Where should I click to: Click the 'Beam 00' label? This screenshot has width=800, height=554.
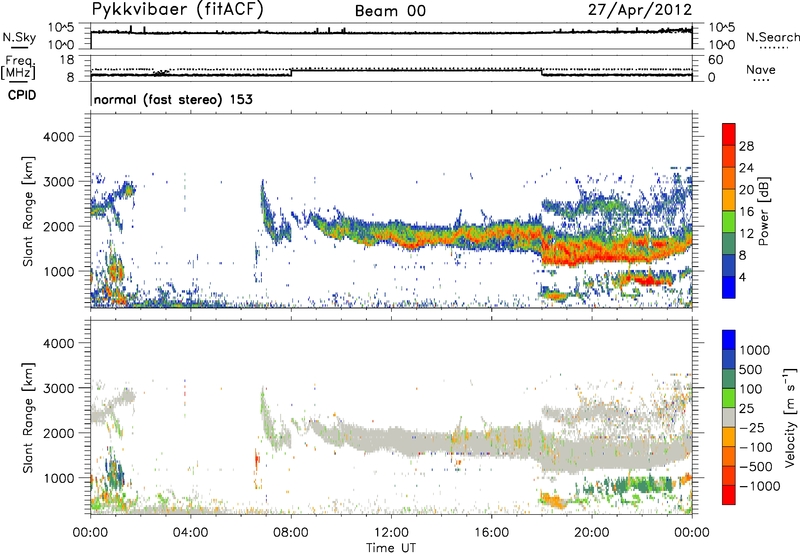(390, 11)
